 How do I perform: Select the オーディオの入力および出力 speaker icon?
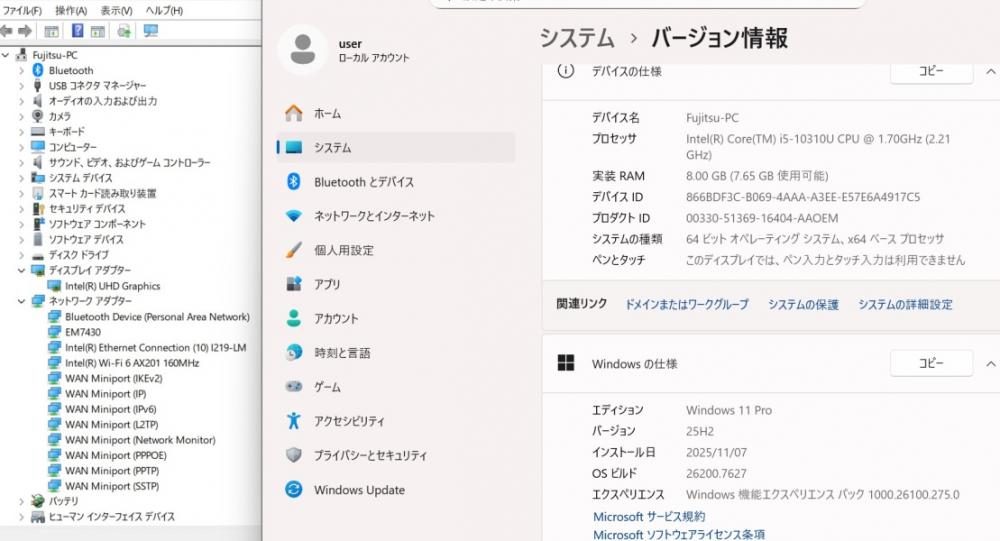(38, 101)
